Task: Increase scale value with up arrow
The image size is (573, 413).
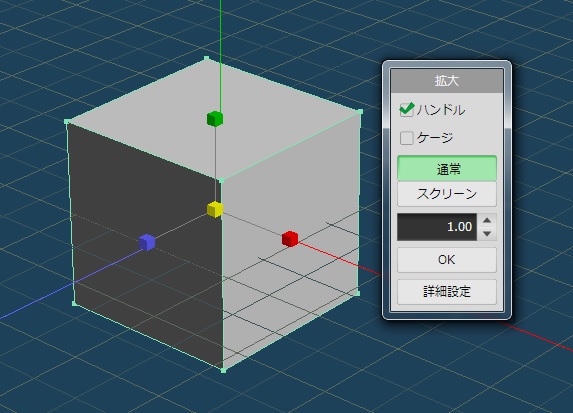Action: [487, 220]
